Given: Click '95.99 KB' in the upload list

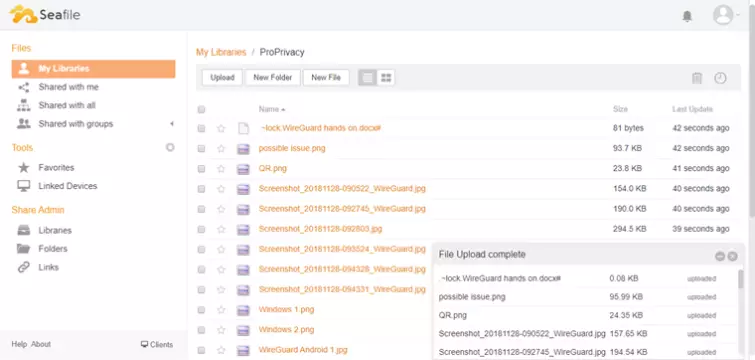Looking at the screenshot, I should [626, 297].
